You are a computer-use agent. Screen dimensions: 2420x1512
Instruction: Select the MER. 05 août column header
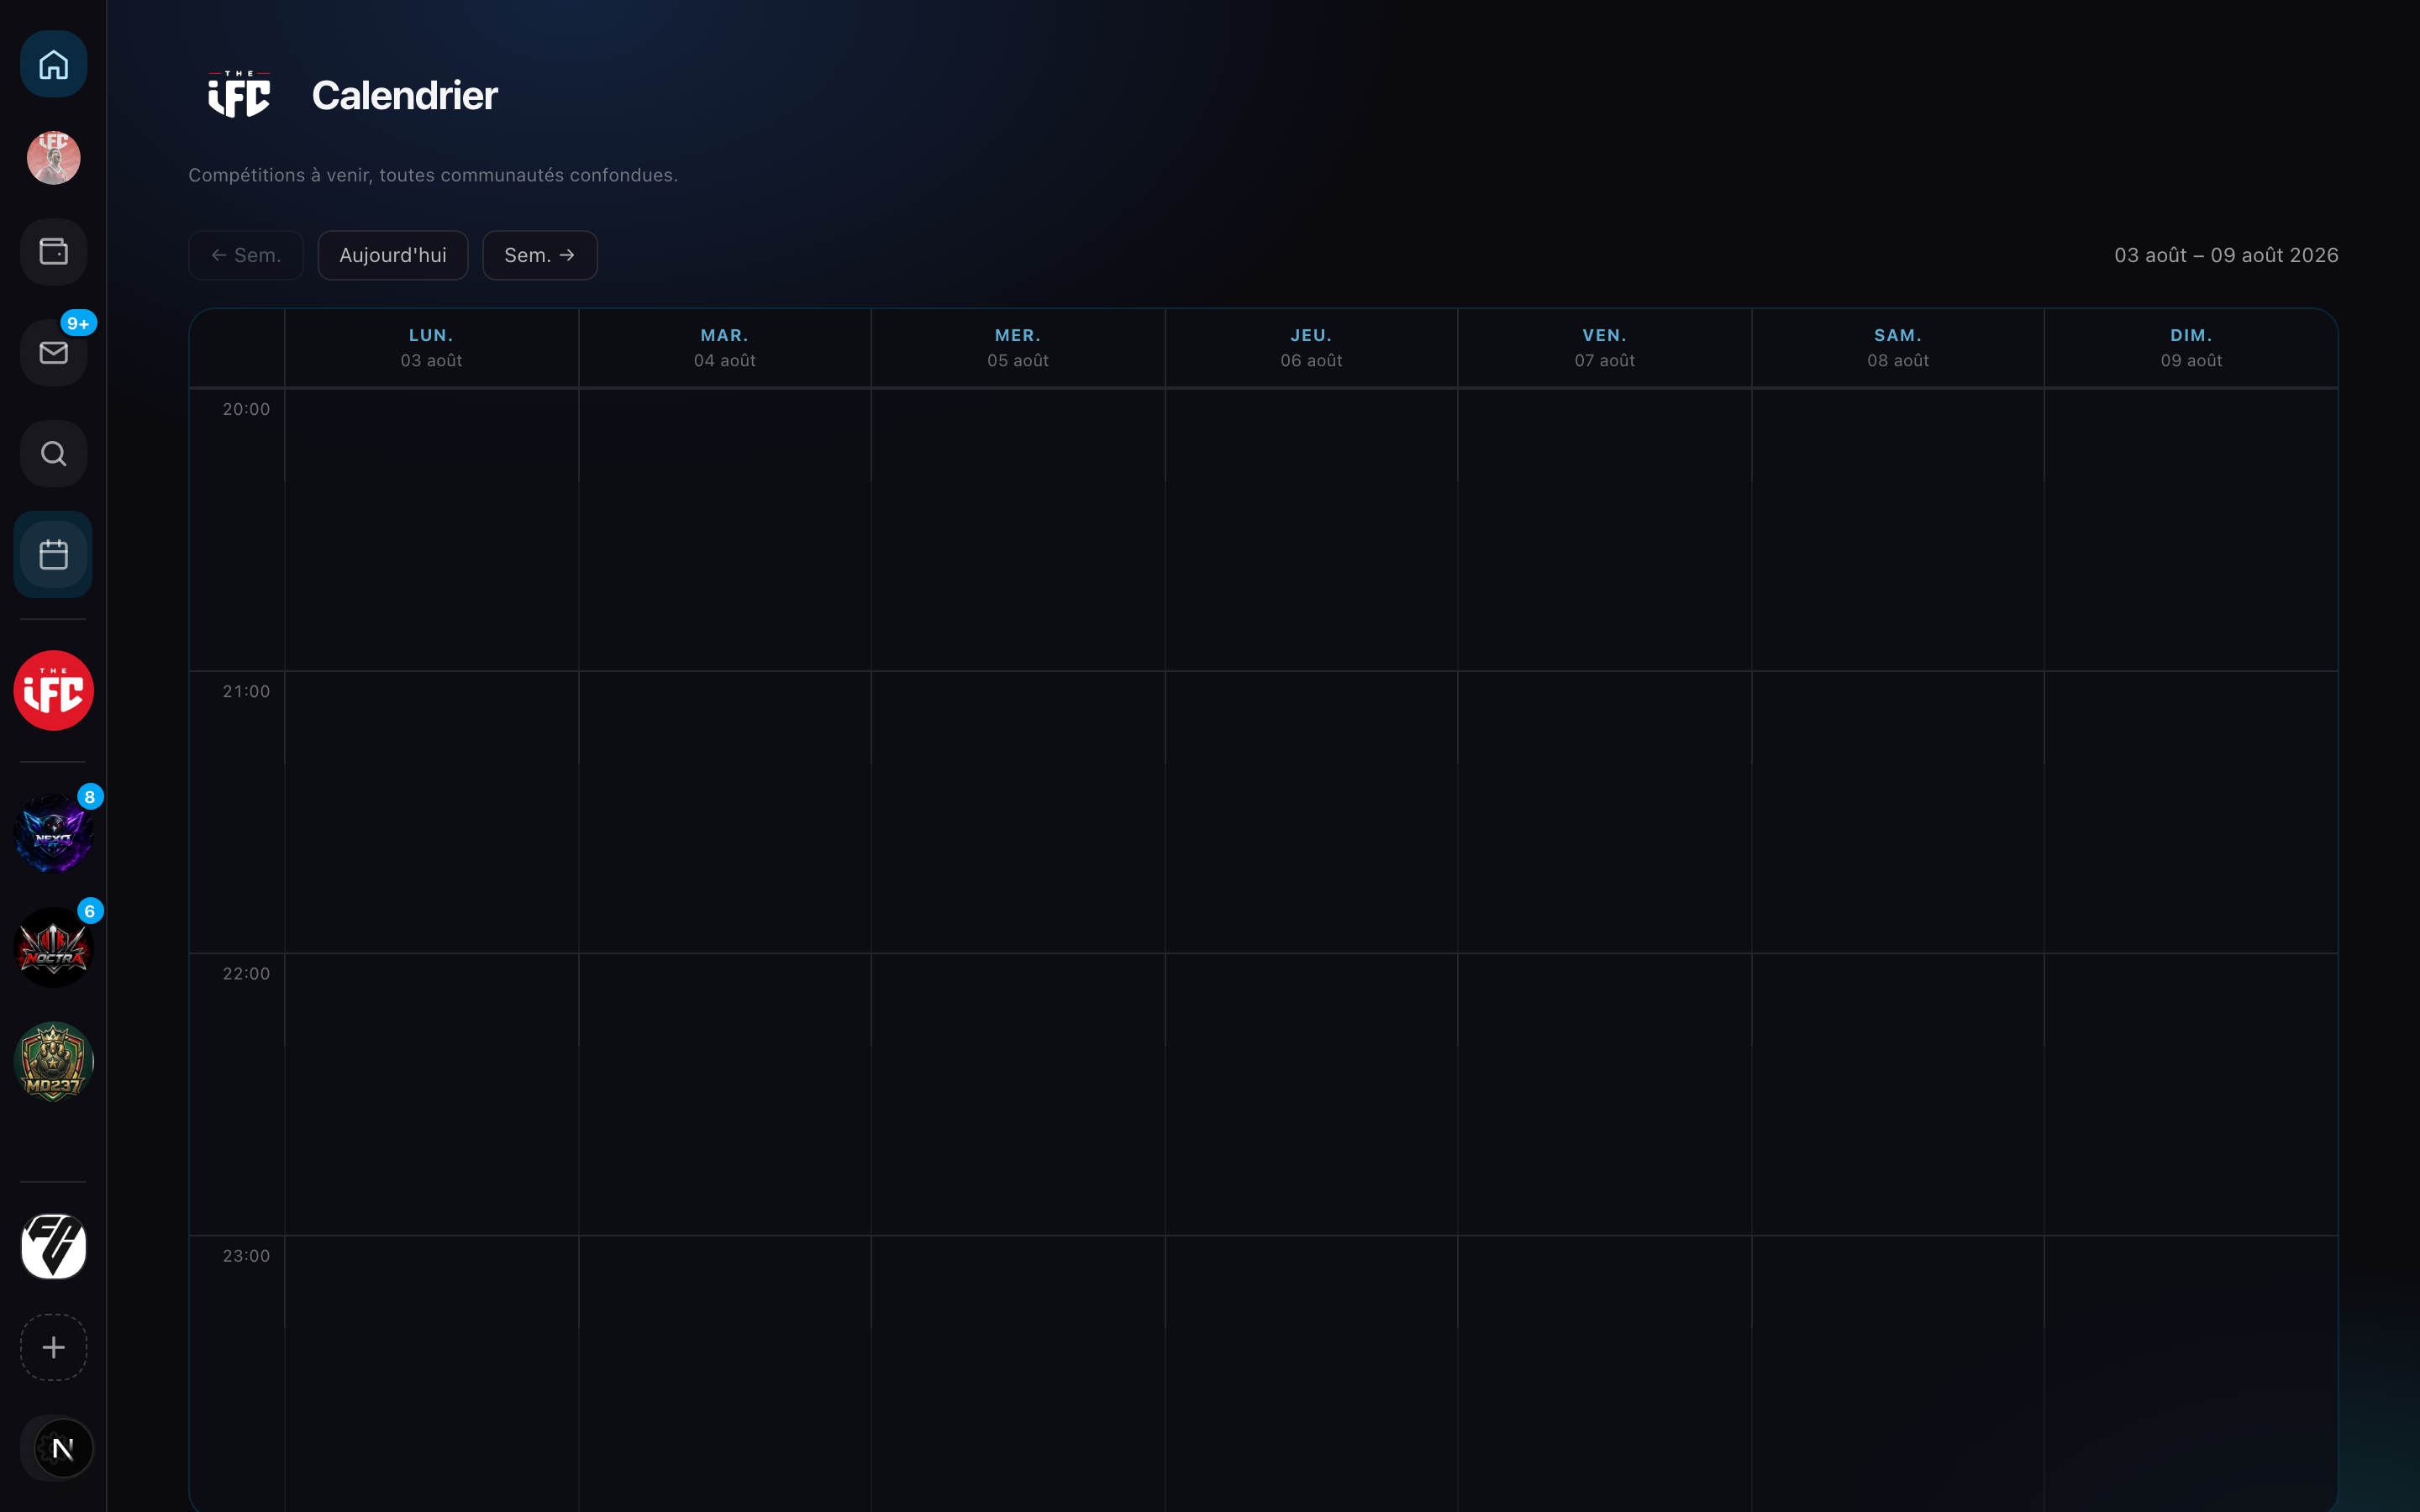point(1018,347)
